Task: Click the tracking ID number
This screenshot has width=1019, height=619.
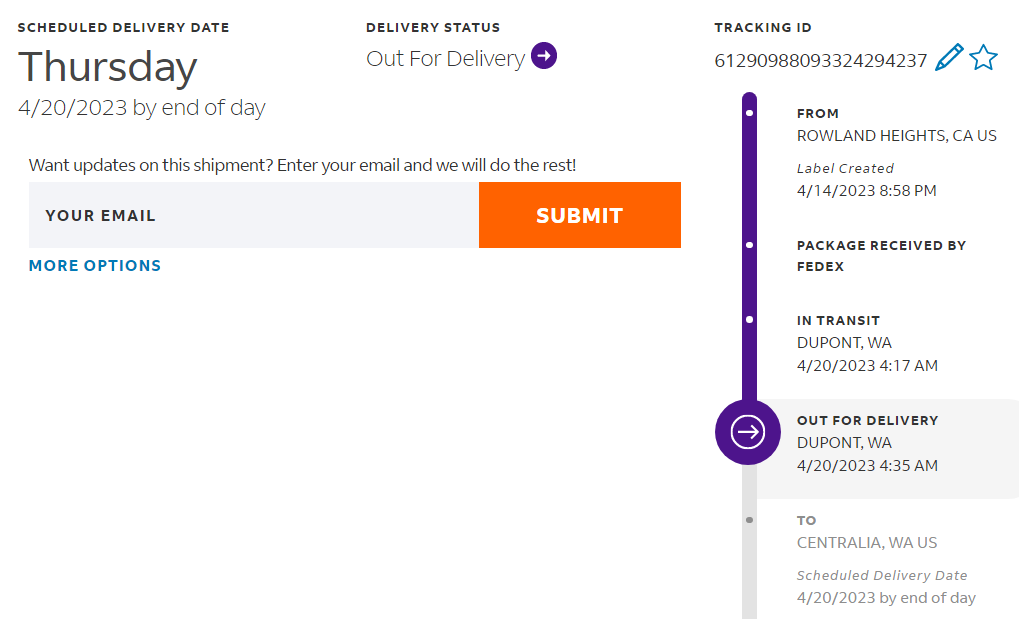Action: click(820, 60)
